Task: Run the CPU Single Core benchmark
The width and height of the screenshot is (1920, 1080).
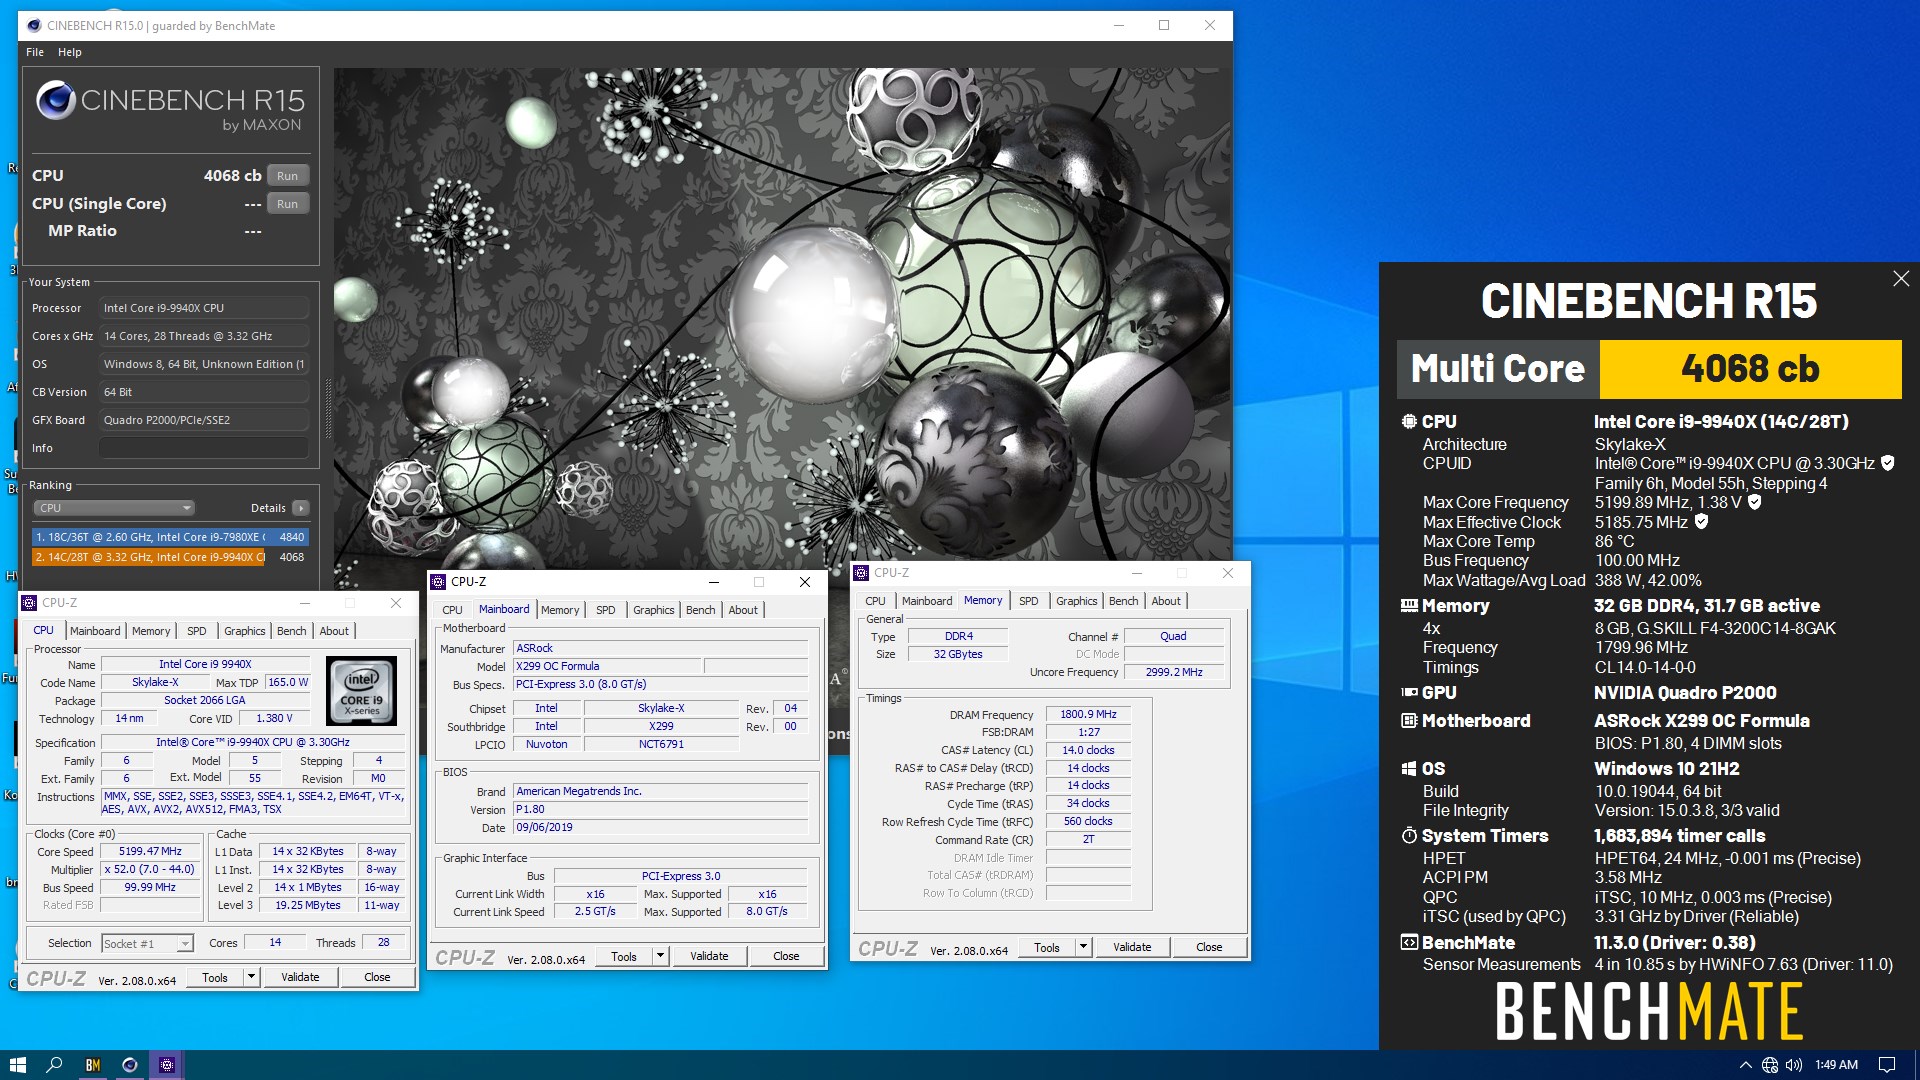Action: pyautogui.click(x=288, y=203)
